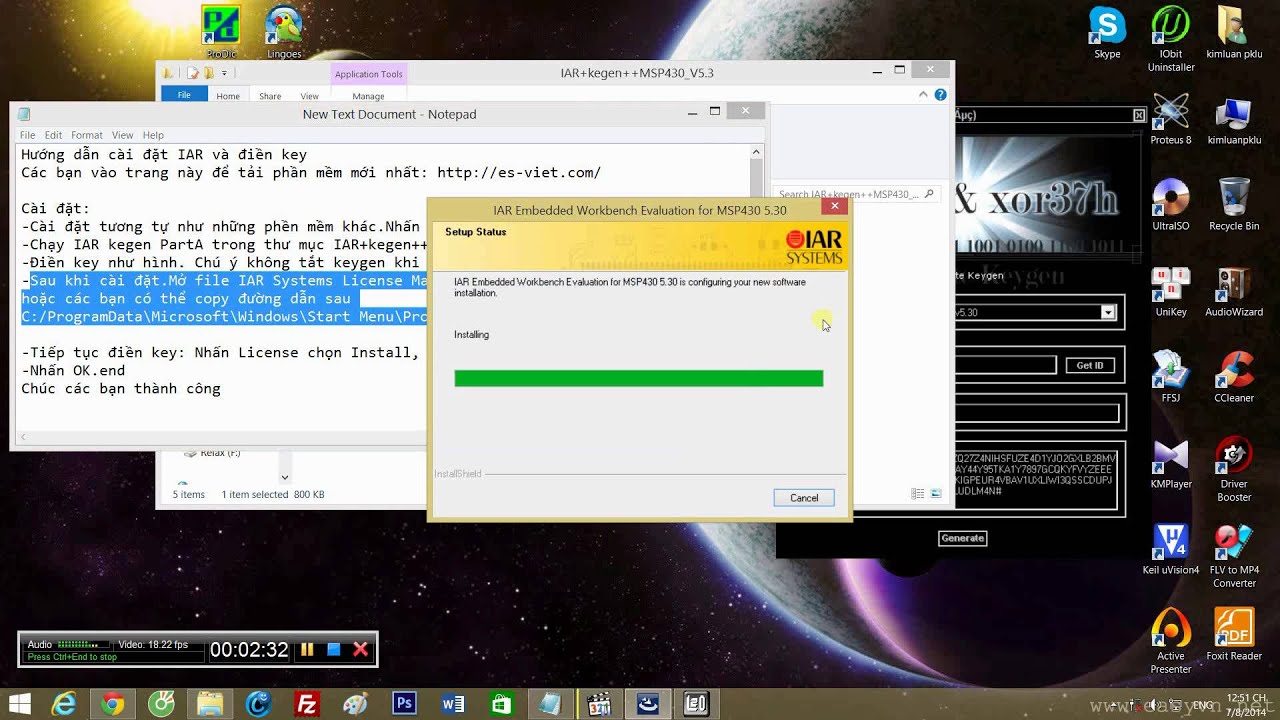Click the es-viet.com URL in Notepad
Screen dimensions: 1280x720
point(519,173)
